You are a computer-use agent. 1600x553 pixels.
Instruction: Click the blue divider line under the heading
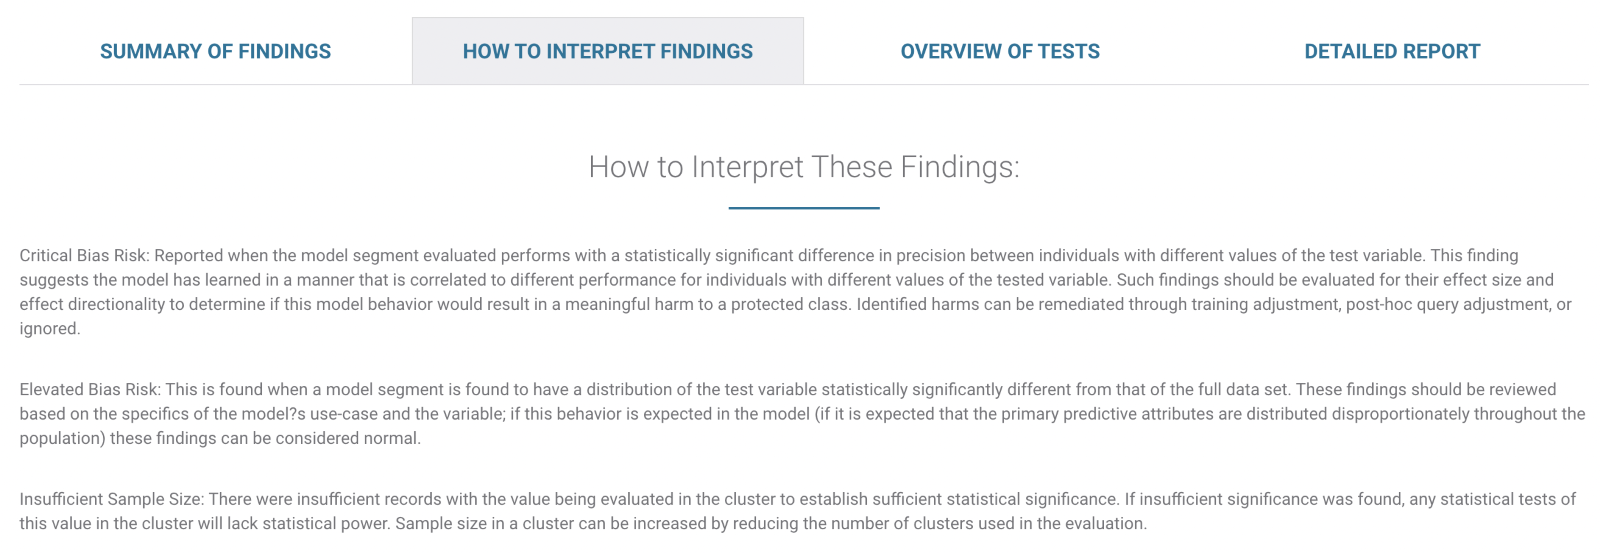click(803, 208)
